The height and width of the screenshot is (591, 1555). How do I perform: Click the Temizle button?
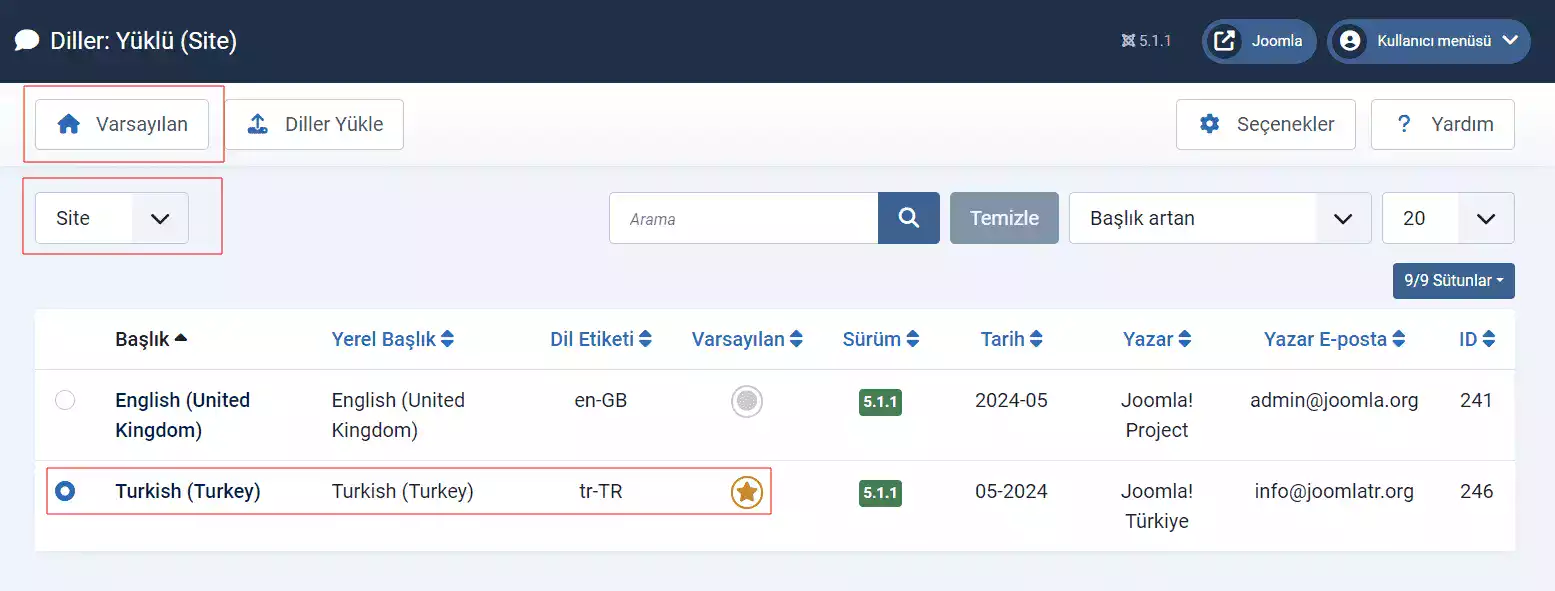pos(1003,218)
